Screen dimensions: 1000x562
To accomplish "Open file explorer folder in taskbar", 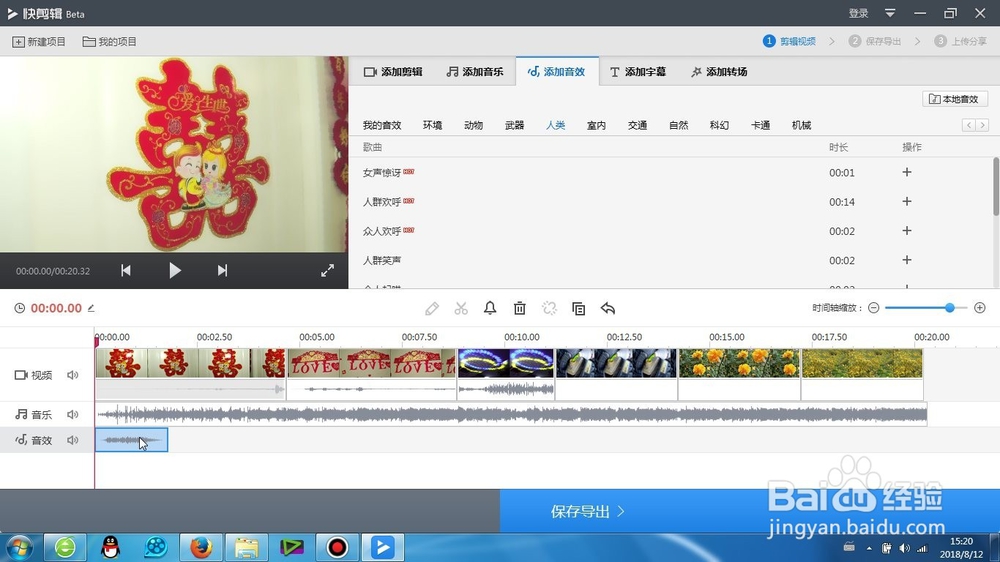I will click(x=246, y=547).
